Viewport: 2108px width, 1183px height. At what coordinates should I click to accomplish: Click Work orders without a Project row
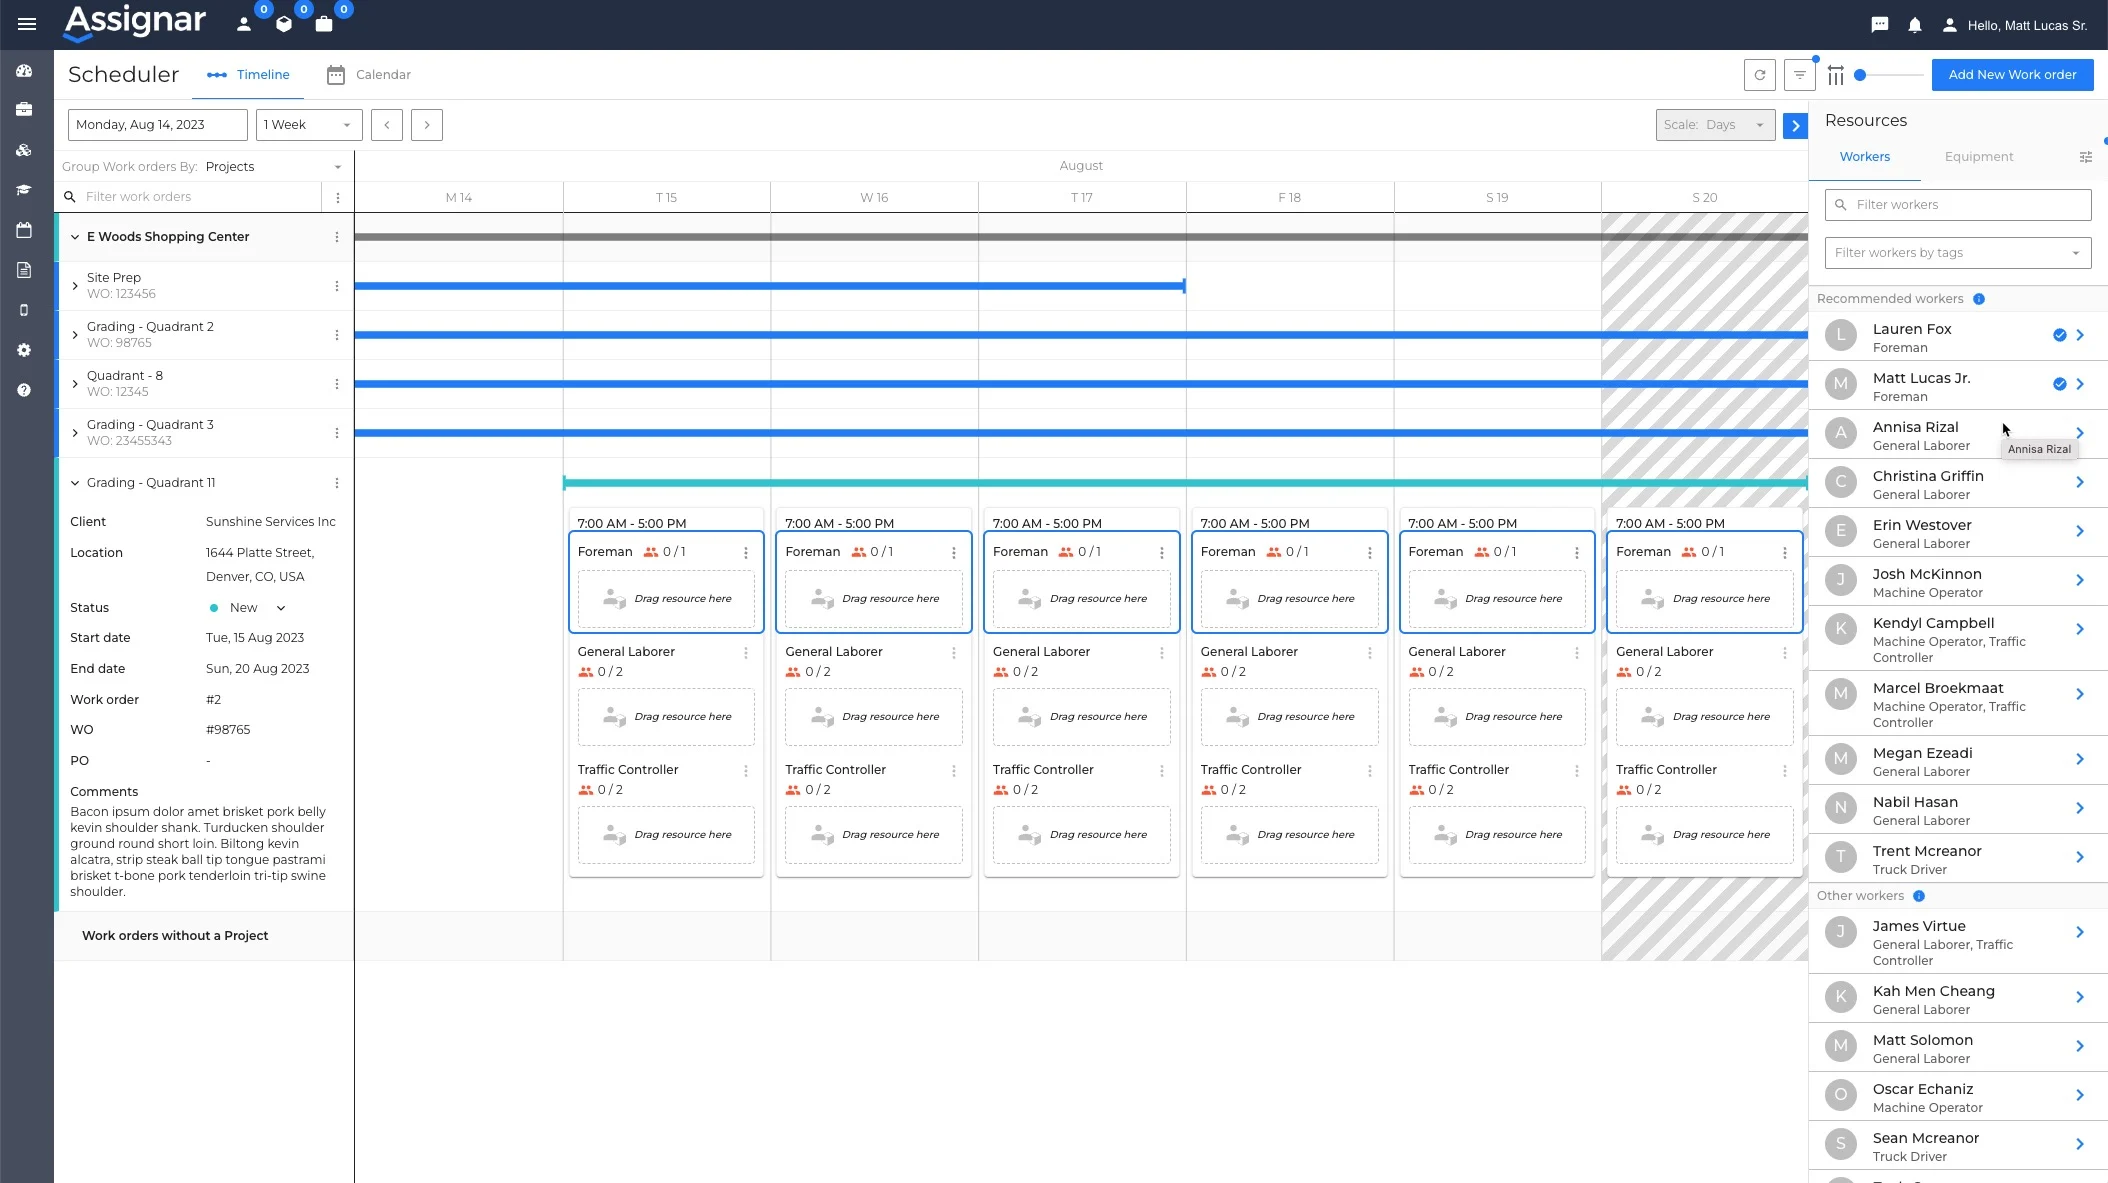(x=204, y=936)
